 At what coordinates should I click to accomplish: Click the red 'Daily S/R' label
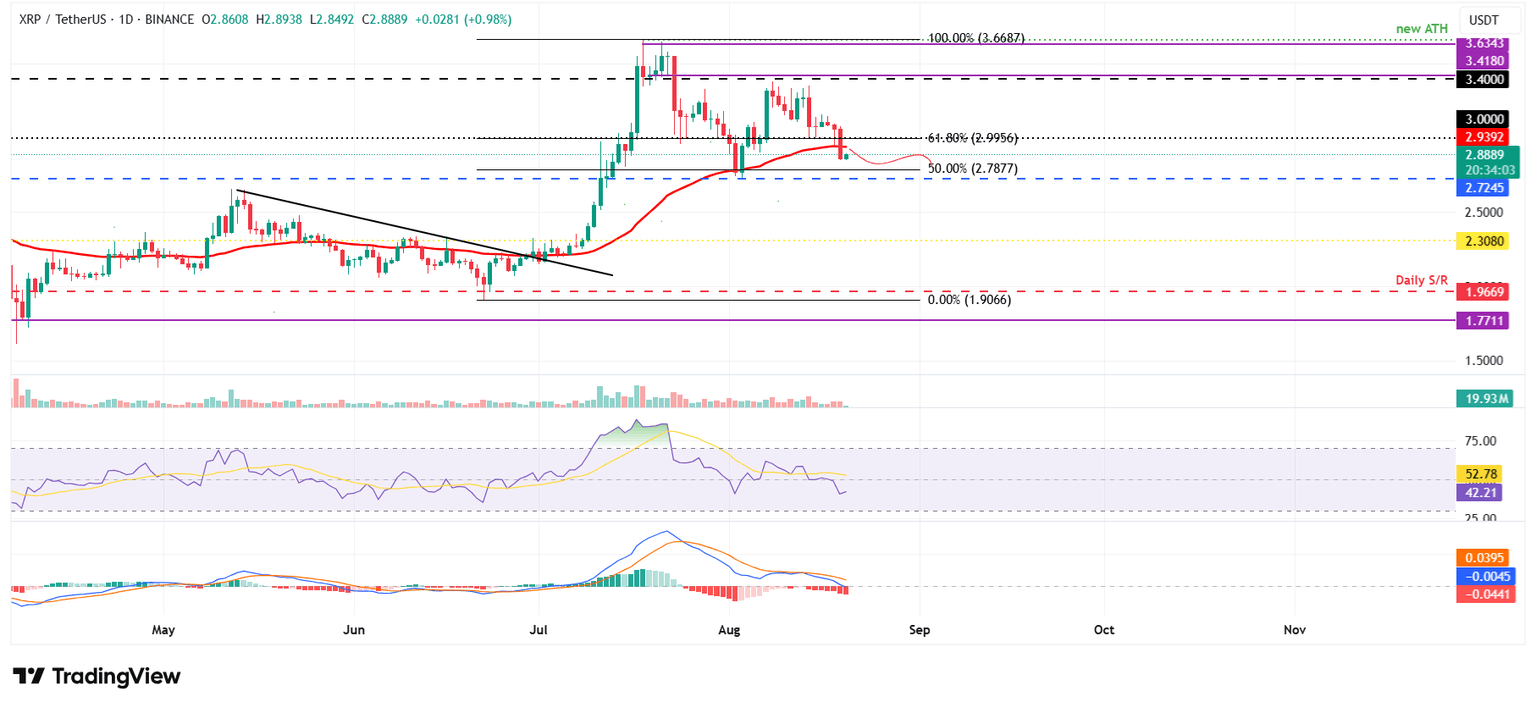[1421, 280]
